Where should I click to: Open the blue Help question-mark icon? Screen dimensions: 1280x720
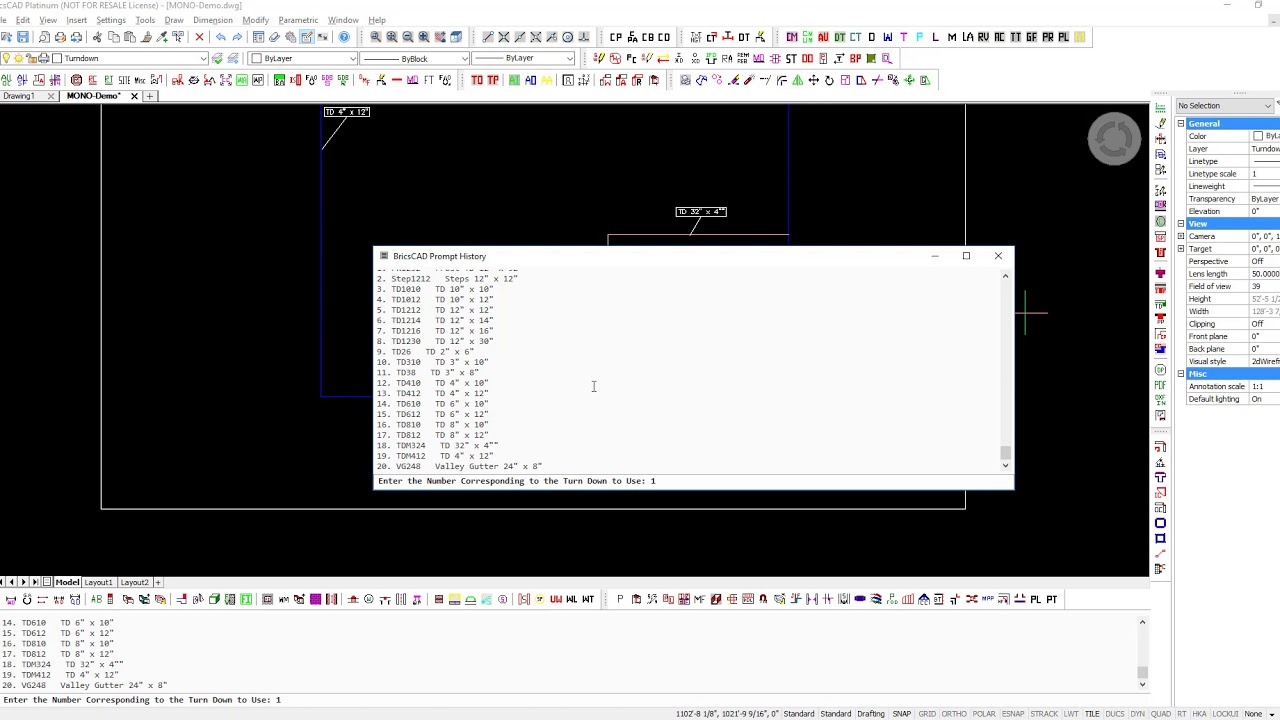coord(344,37)
